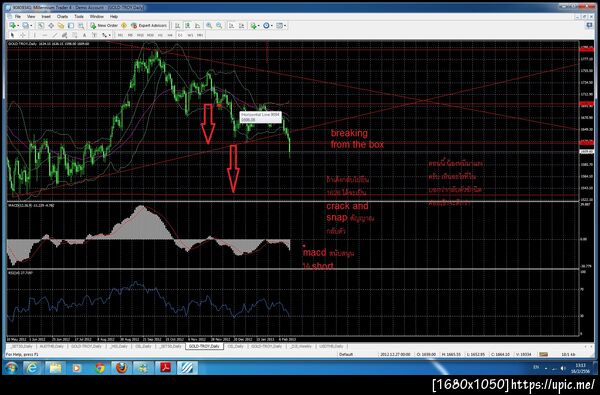Viewport: 600px width, 395px height.
Task: Expand the New Chart dropdown arrow
Action: tap(18, 26)
